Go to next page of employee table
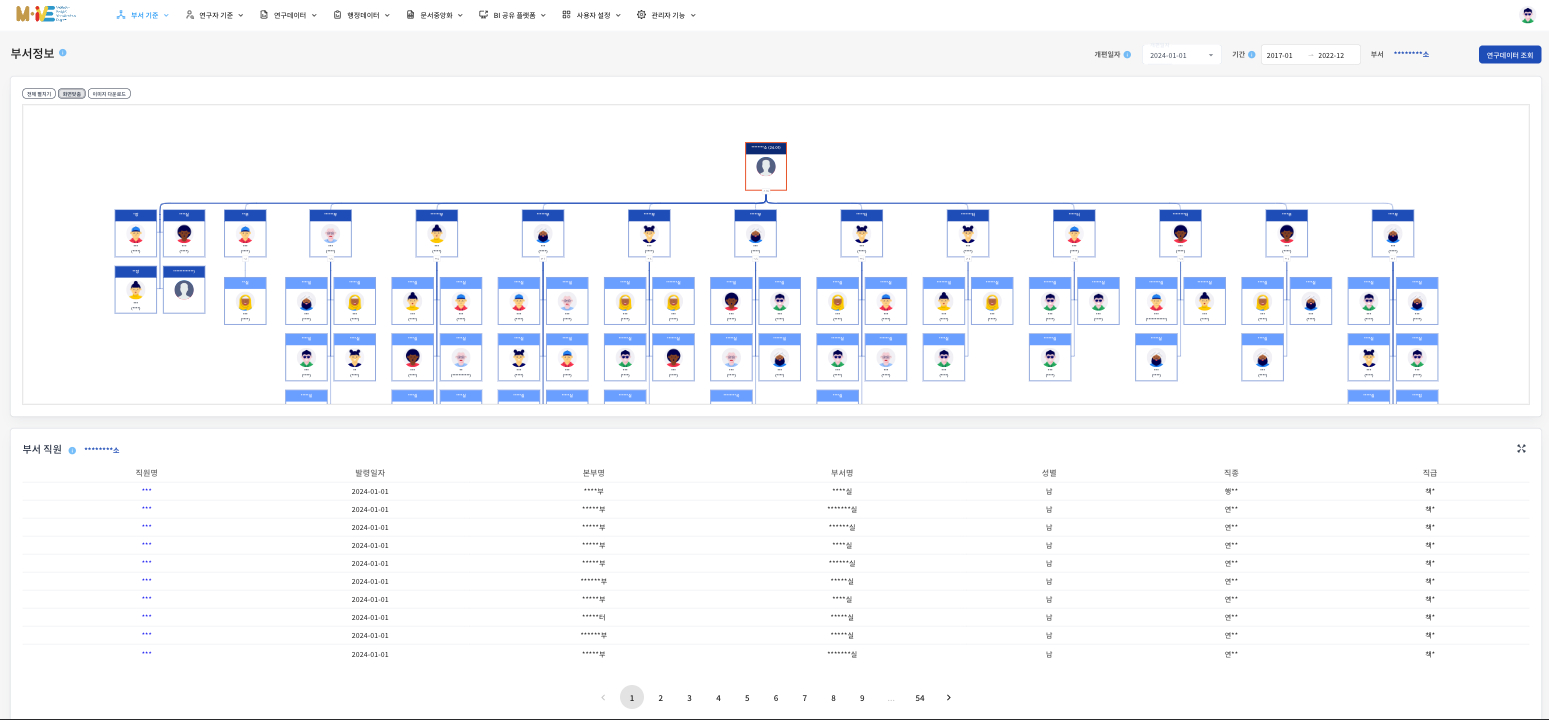Screen dimensions: 1549x720 coord(948,697)
